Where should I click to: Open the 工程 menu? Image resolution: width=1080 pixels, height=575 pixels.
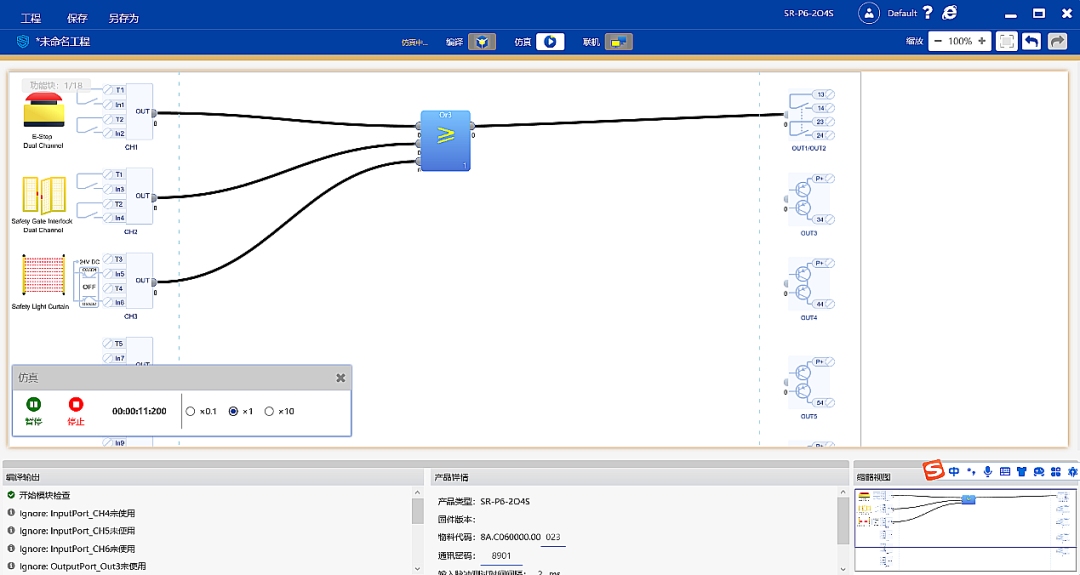coord(31,18)
